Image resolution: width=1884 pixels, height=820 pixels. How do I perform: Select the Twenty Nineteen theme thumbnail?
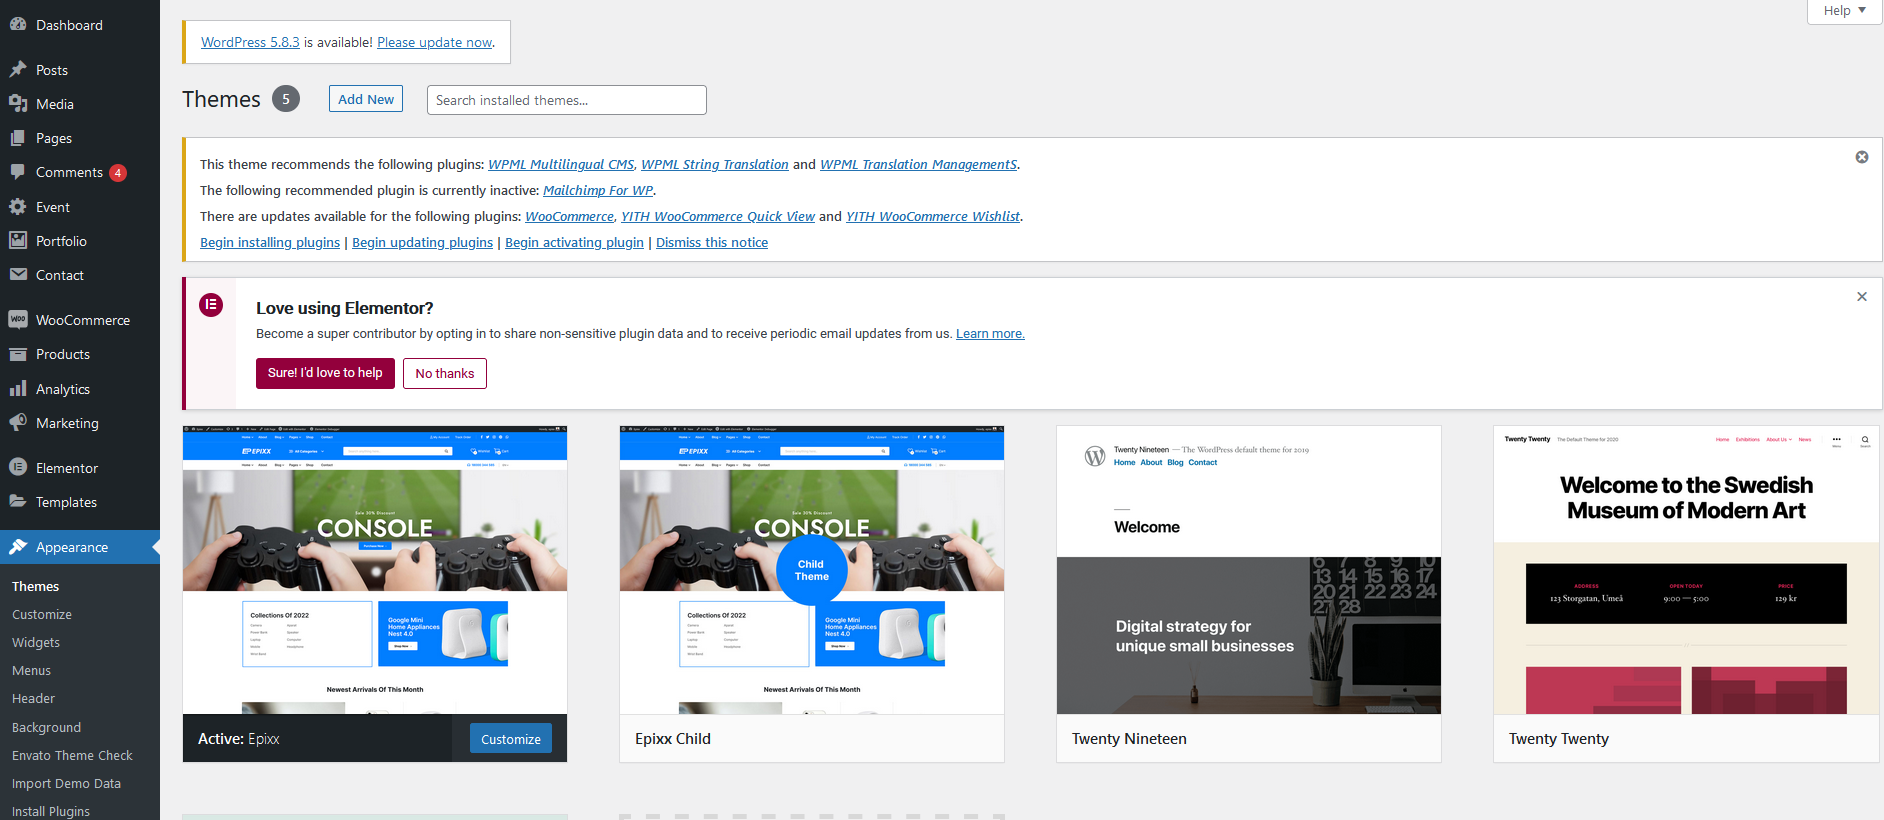pos(1249,570)
